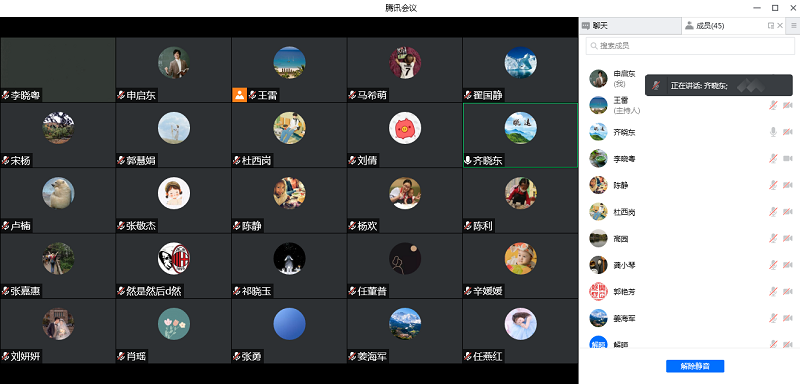This screenshot has height=384, width=800.
Task: Pop out the members panel window
Action: coord(770,25)
